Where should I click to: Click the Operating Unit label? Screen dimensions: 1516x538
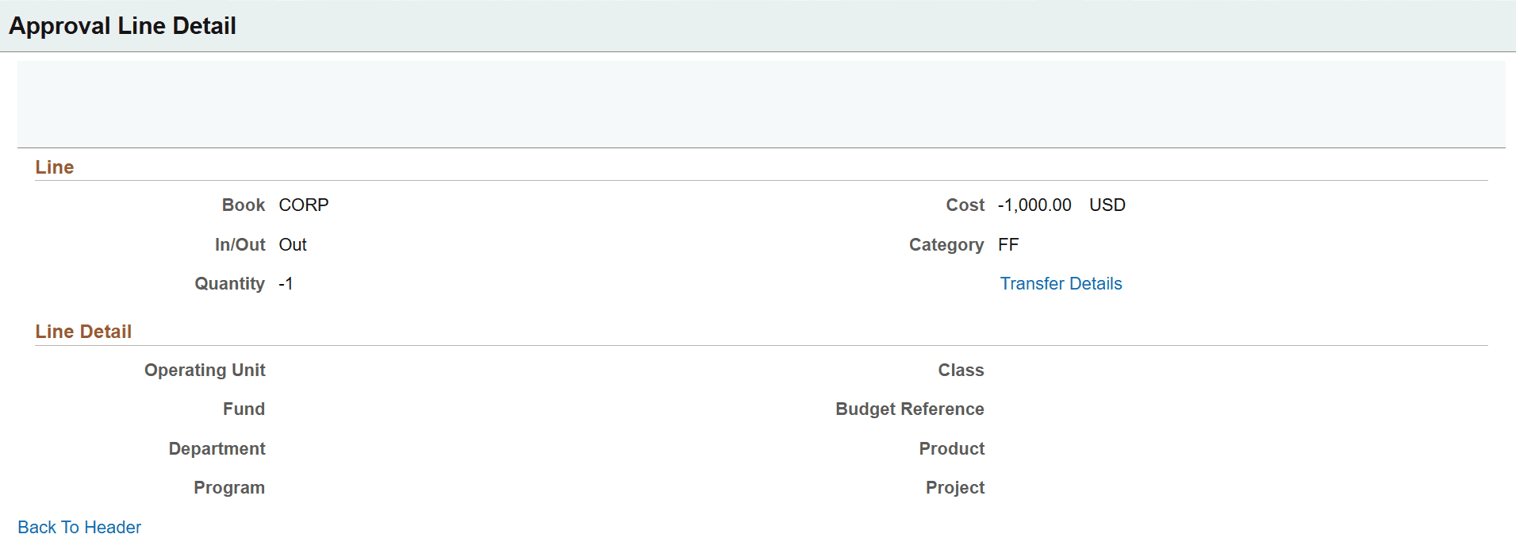[205, 370]
